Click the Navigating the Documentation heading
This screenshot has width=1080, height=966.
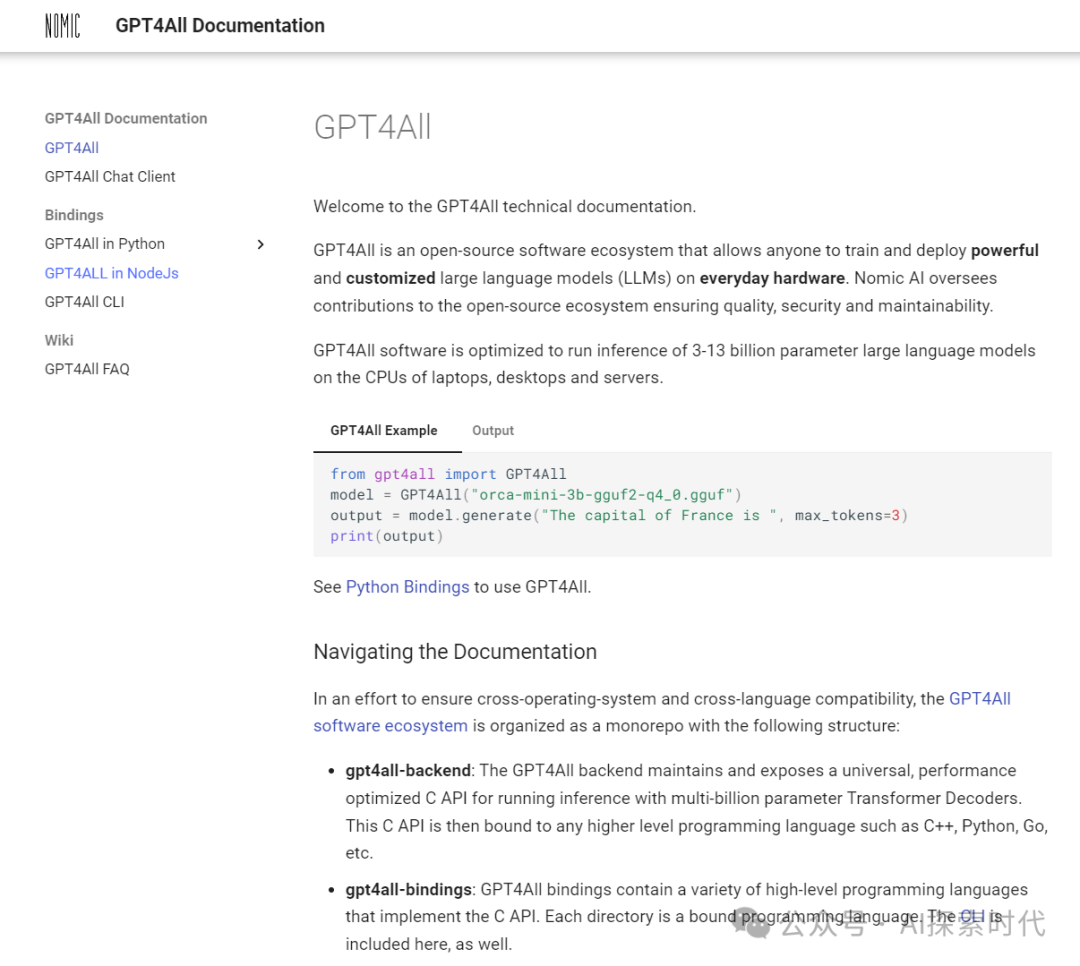[x=455, y=652]
